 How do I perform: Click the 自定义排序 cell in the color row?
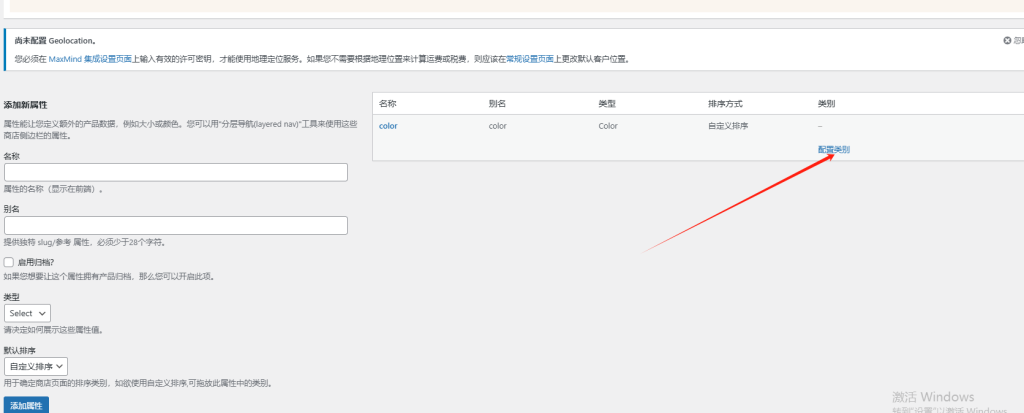tap(729, 126)
